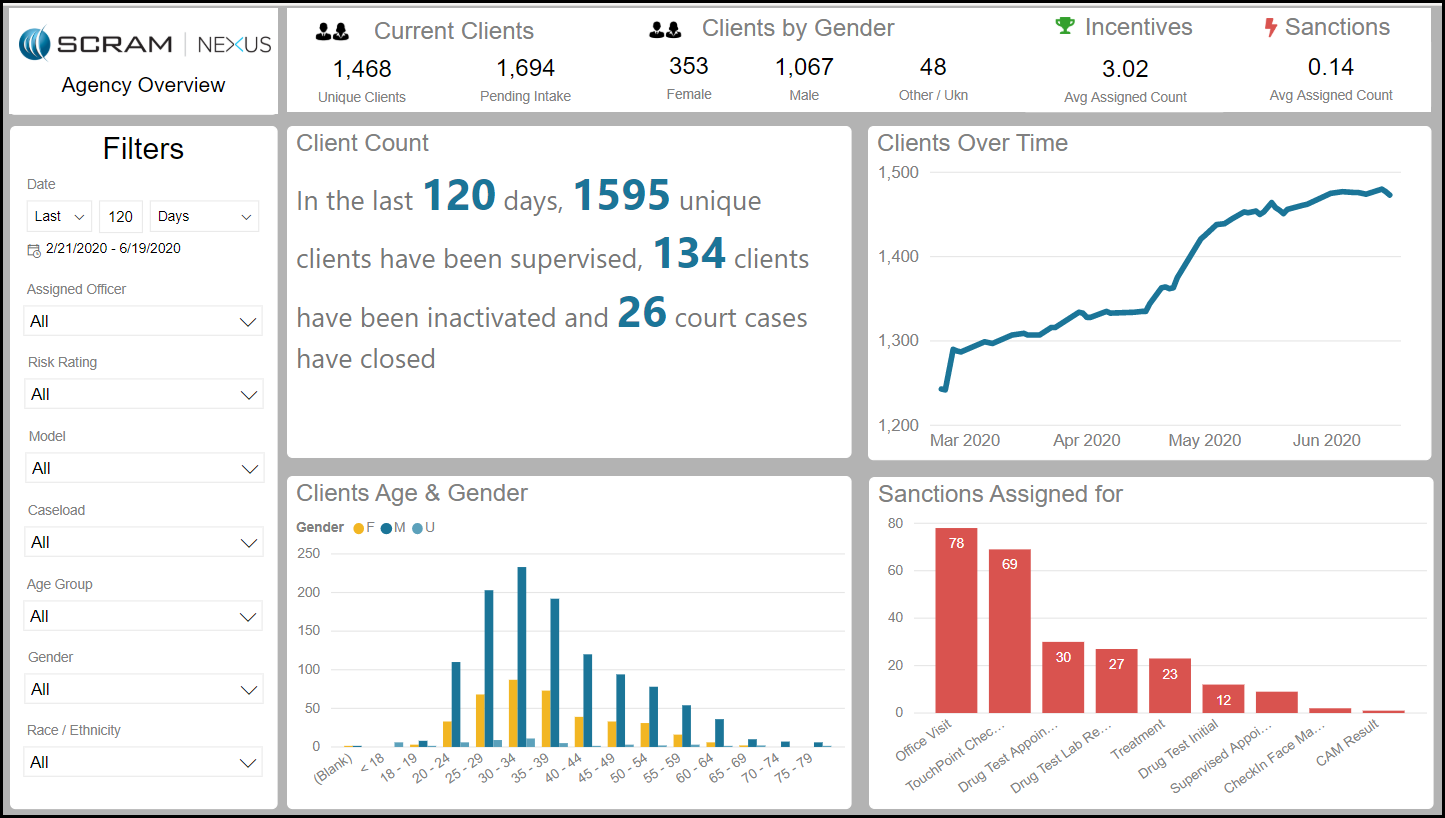Select the Office Visit sanctions bar
The height and width of the screenshot is (818, 1445).
pos(956,620)
